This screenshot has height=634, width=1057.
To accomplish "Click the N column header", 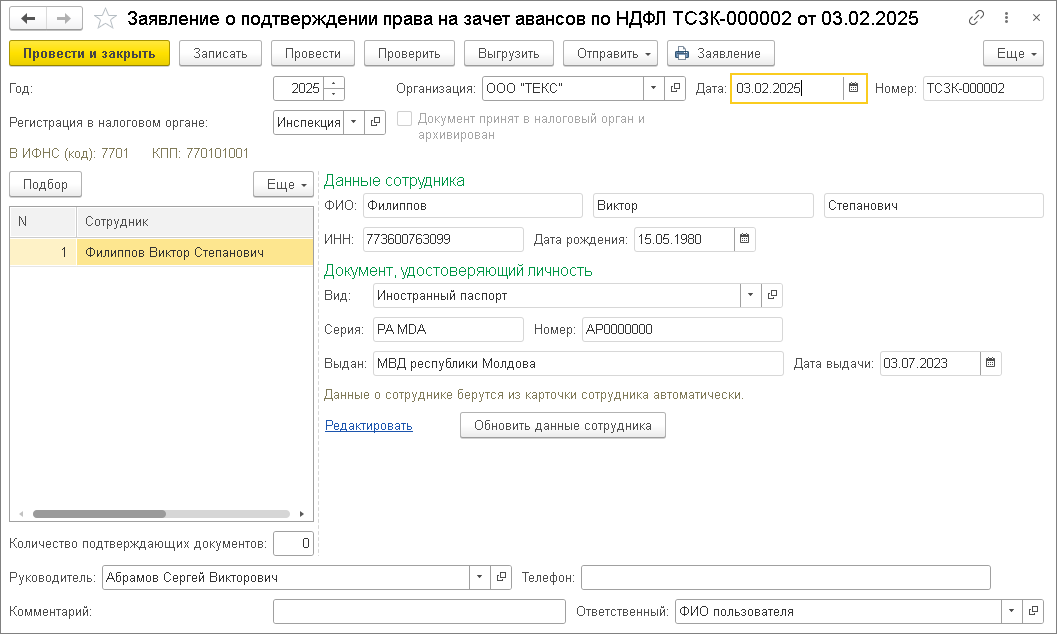I will (43, 222).
